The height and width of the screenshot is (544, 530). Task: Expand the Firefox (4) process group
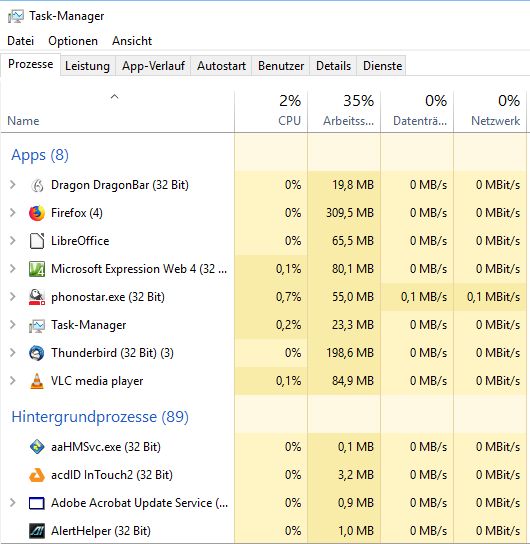tap(13, 213)
